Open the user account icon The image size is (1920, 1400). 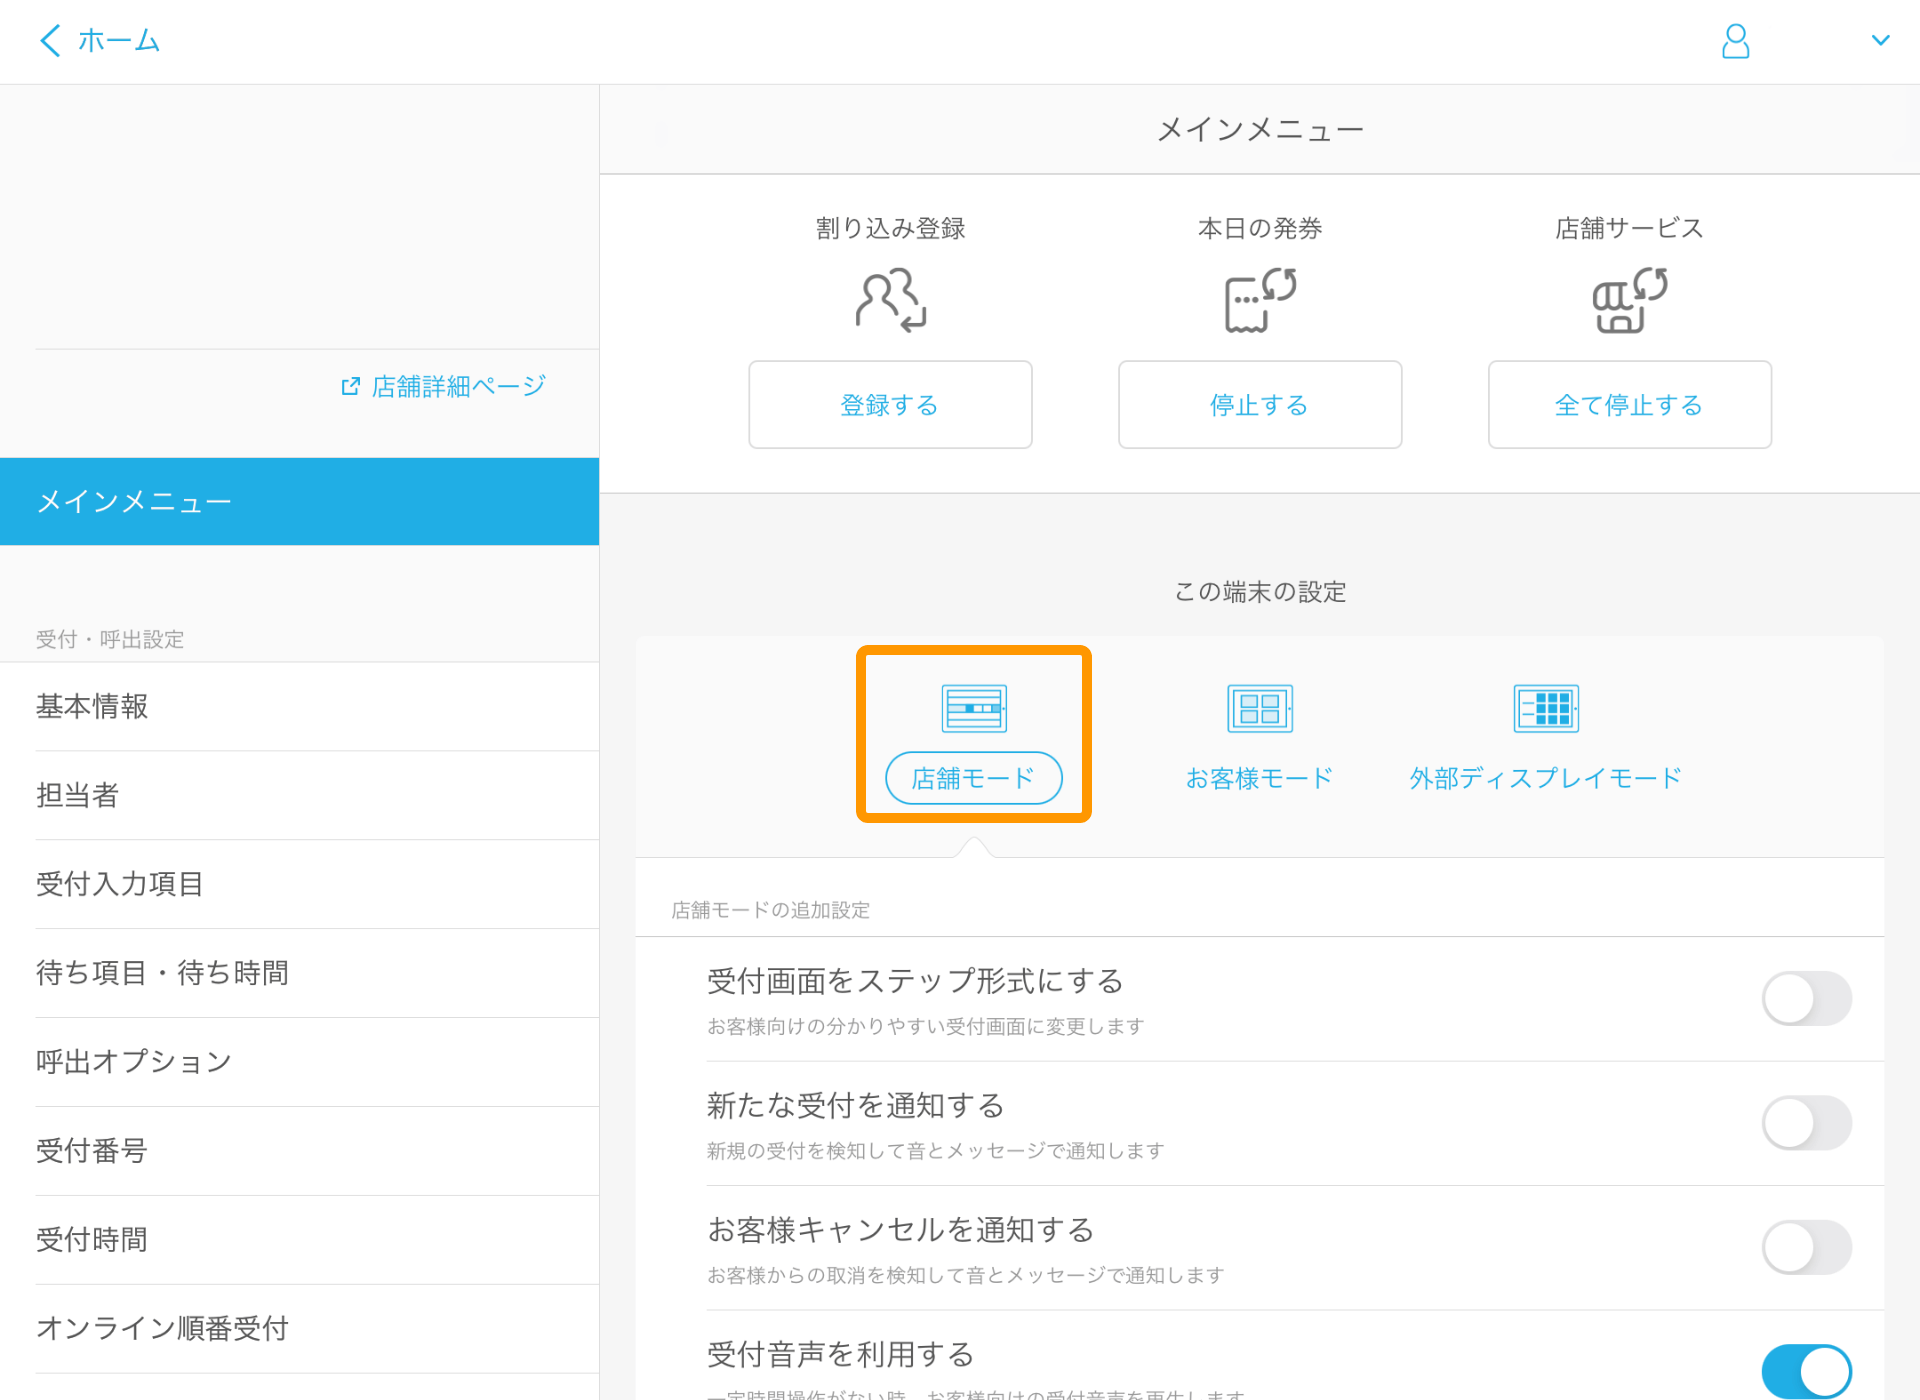pyautogui.click(x=1736, y=41)
